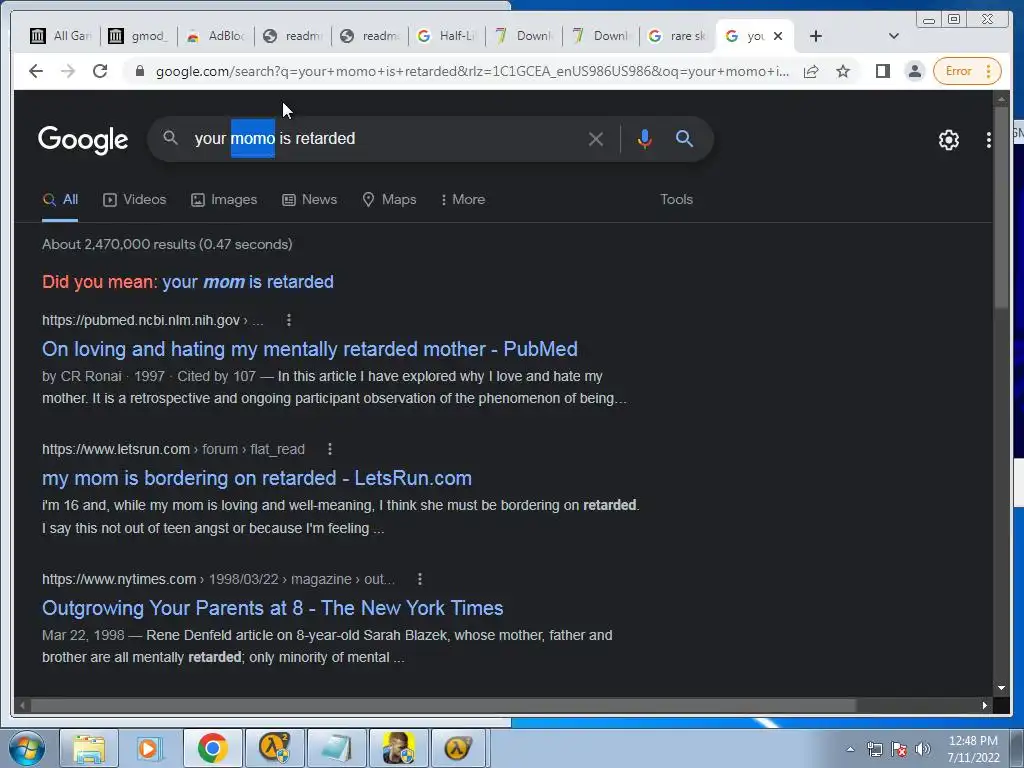Open the Chrome profile avatar
The image size is (1024, 768).
pos(915,71)
